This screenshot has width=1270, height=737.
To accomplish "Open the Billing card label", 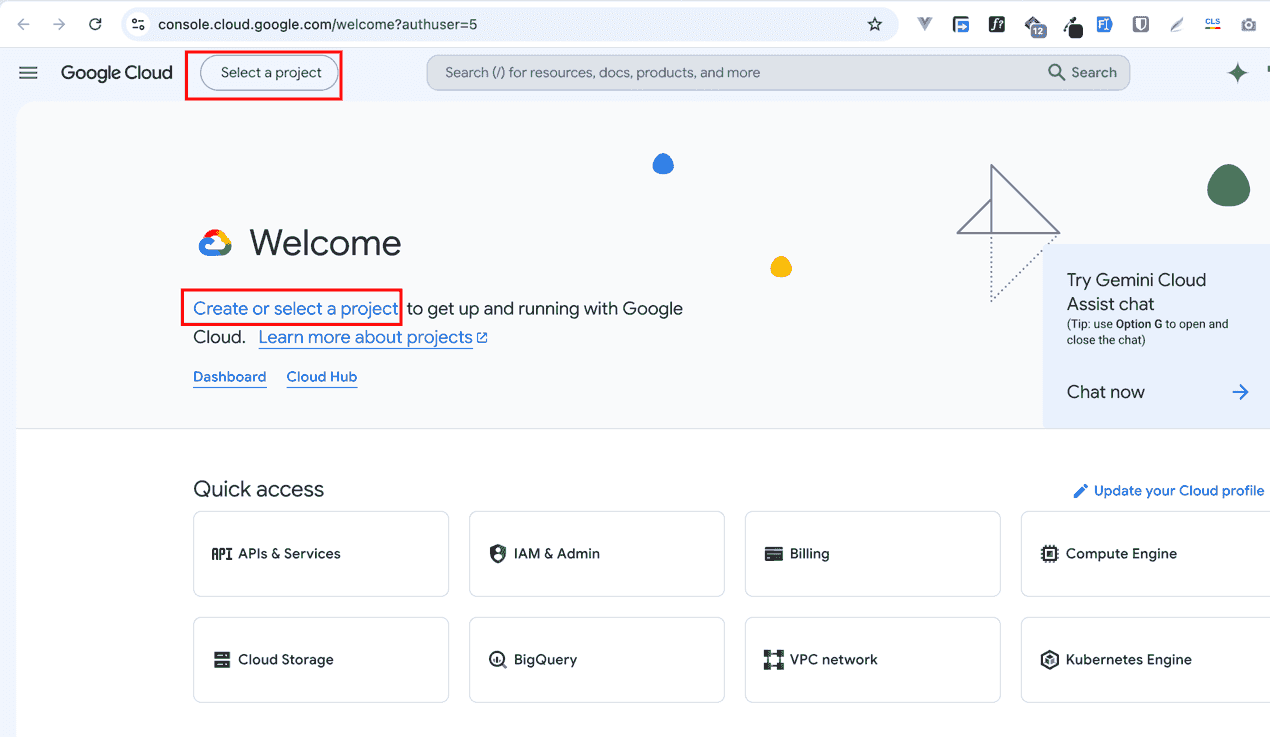I will pyautogui.click(x=809, y=554).
